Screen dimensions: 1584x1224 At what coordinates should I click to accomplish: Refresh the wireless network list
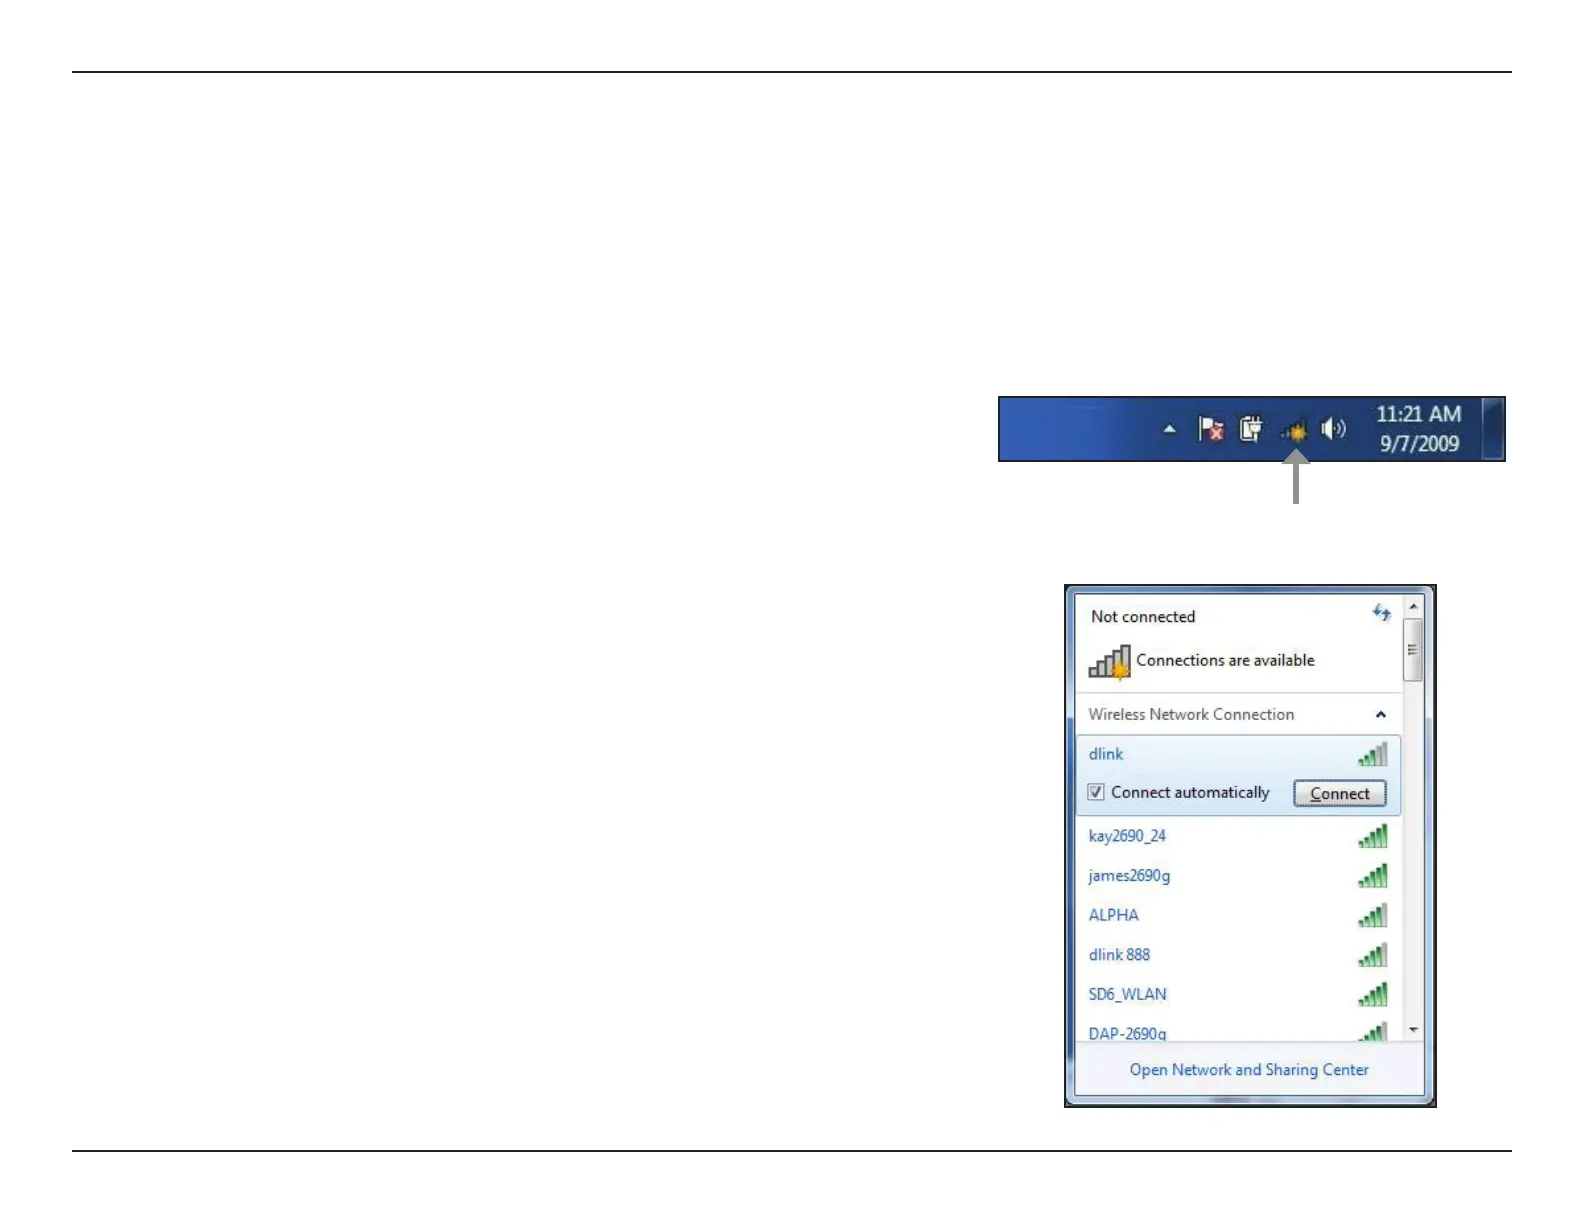(x=1381, y=613)
